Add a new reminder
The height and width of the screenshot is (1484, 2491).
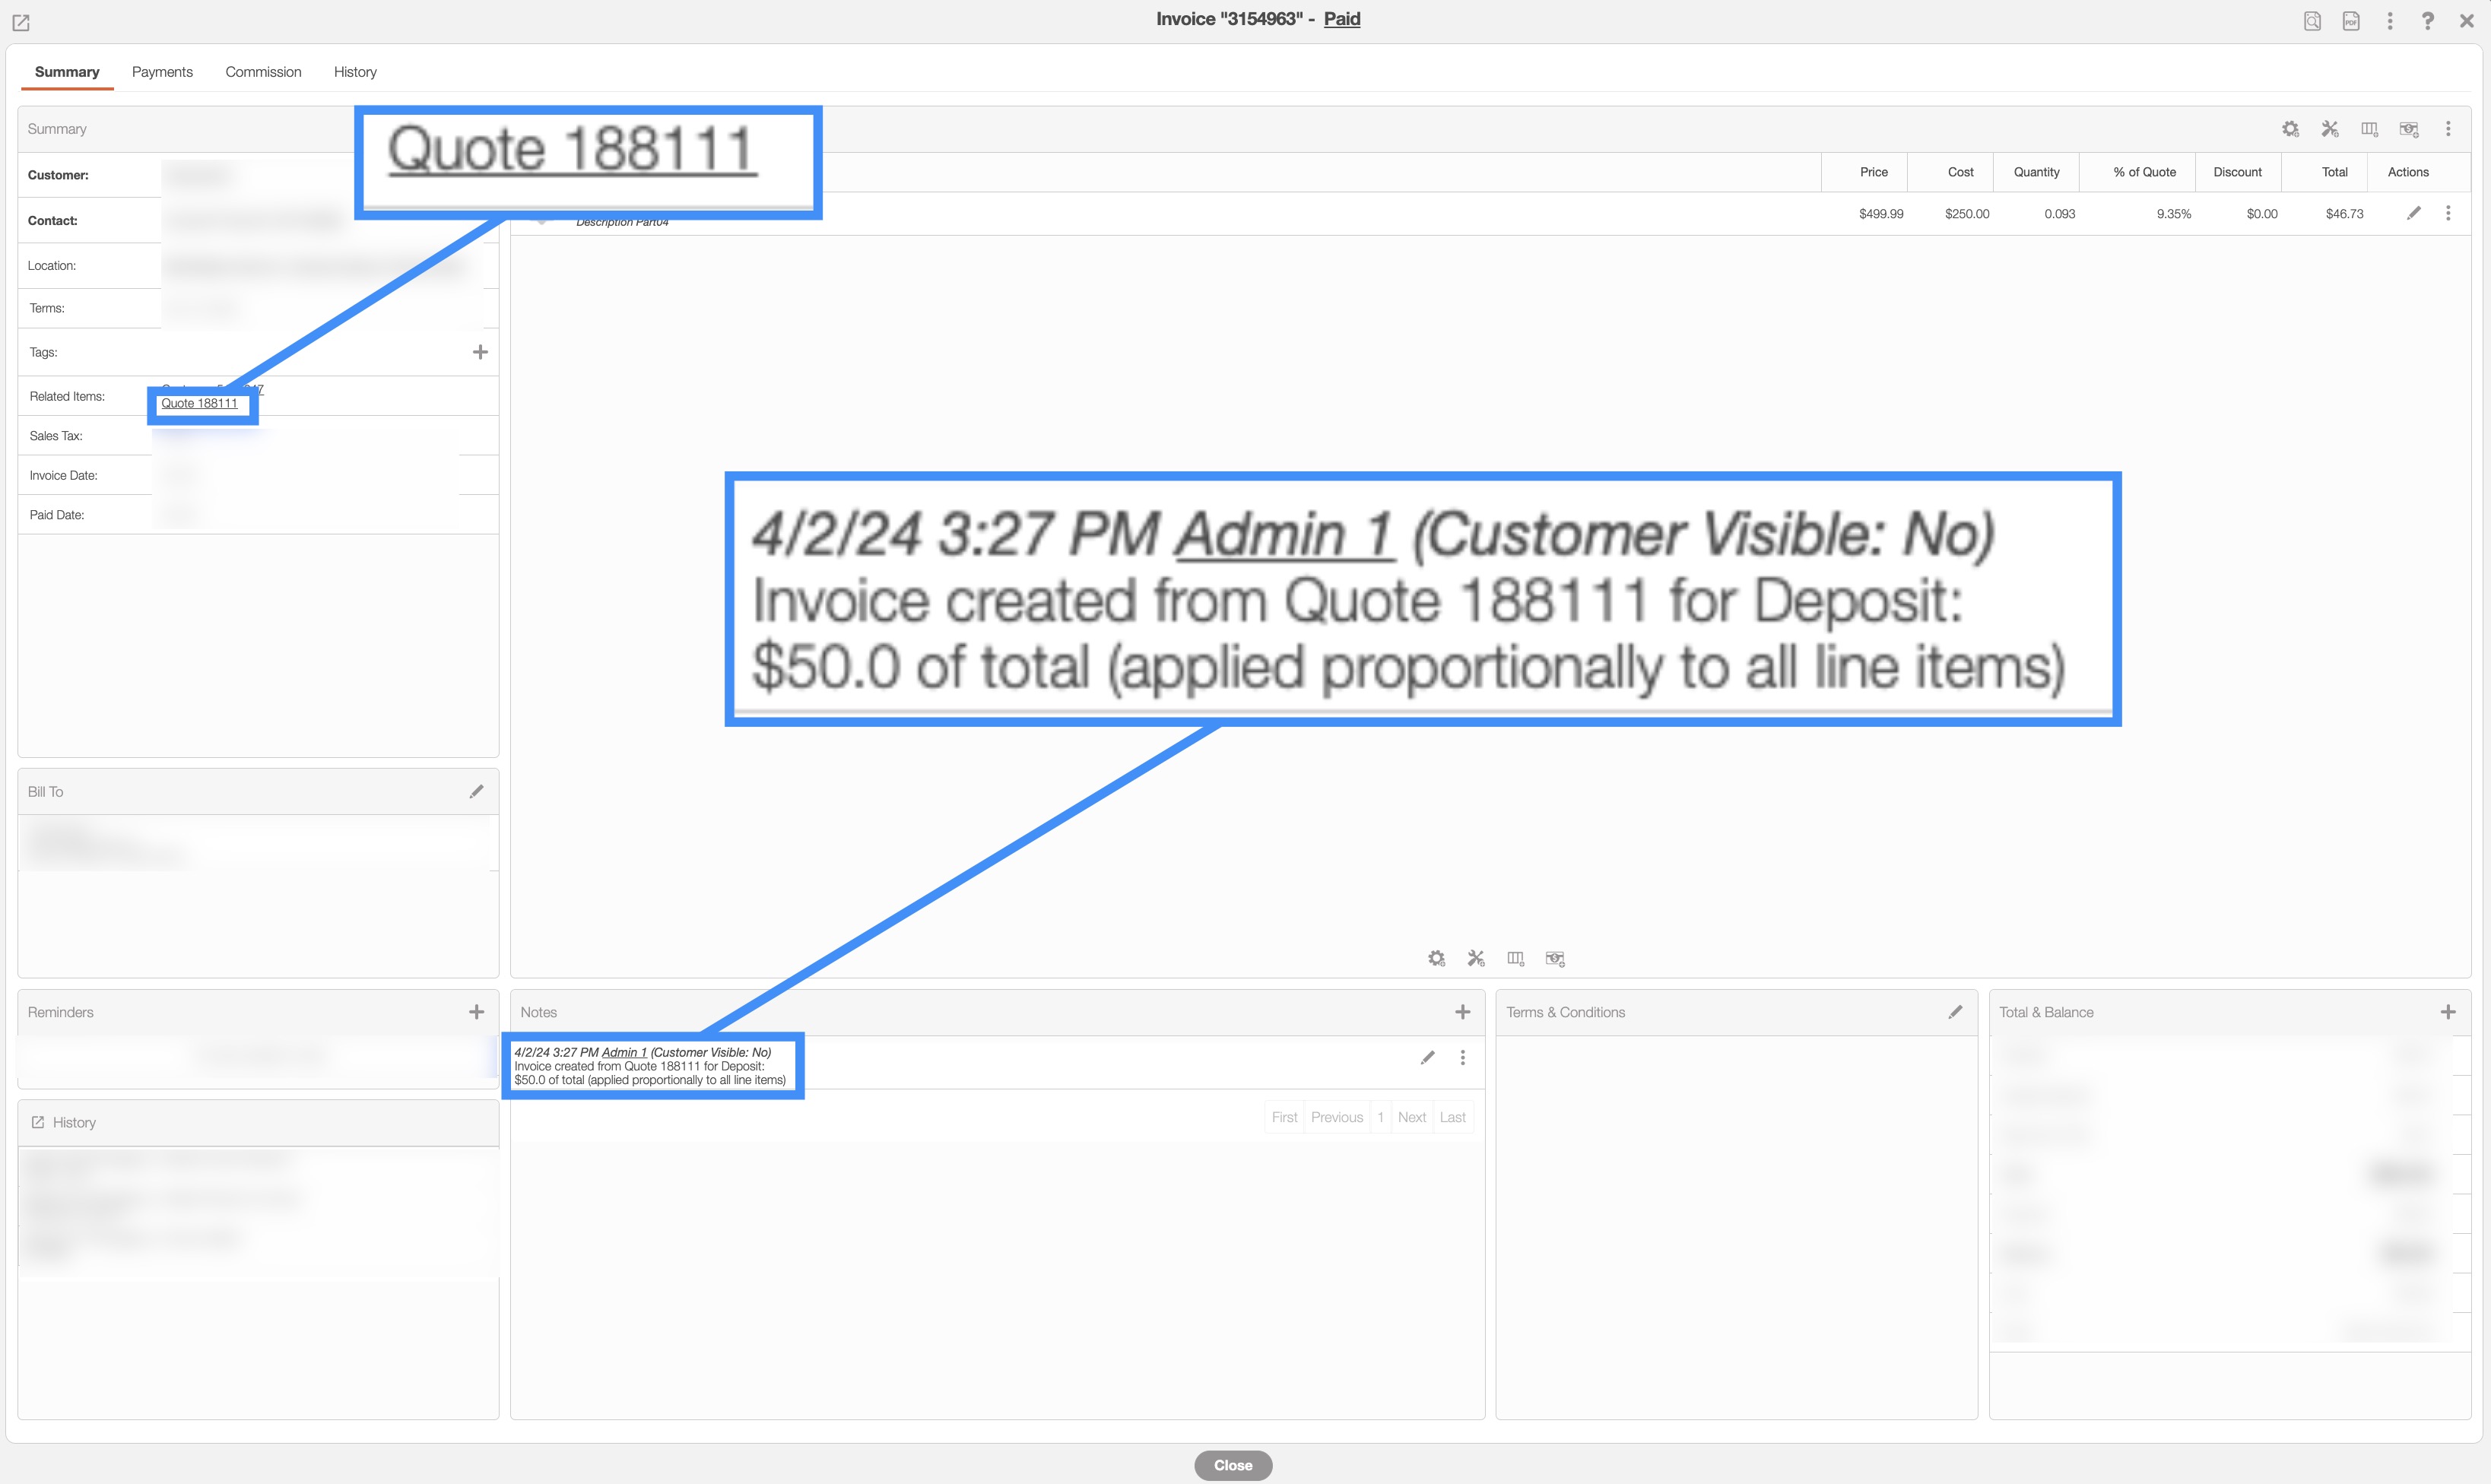477,1012
